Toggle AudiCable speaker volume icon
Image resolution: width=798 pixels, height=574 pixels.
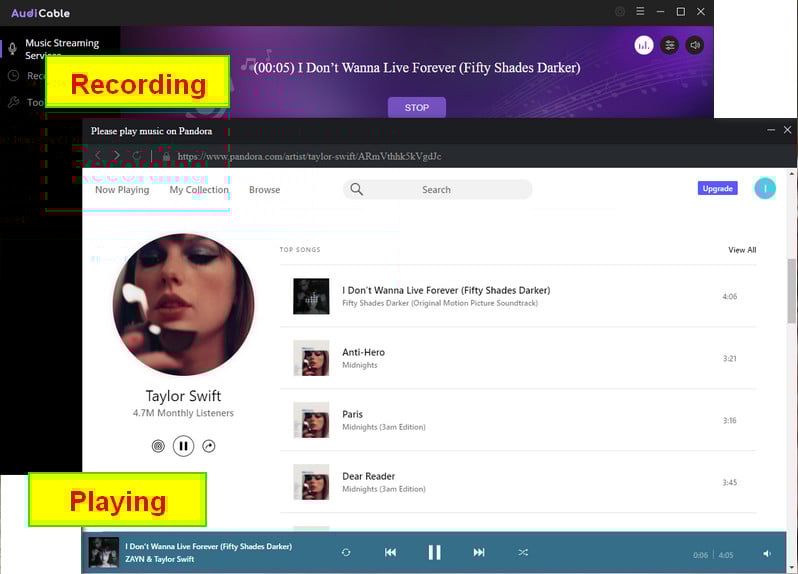(x=695, y=45)
